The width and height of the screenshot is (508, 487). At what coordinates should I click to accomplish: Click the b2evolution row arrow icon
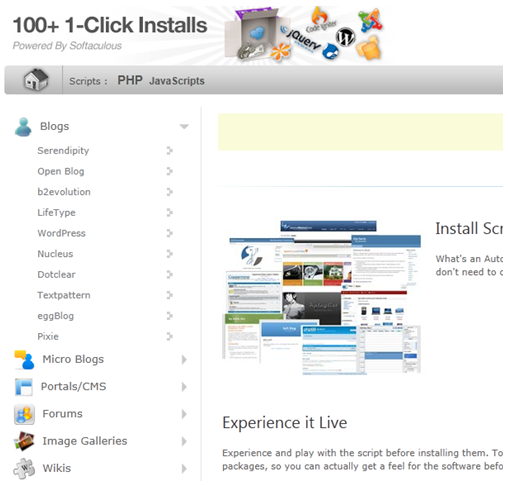[x=170, y=192]
